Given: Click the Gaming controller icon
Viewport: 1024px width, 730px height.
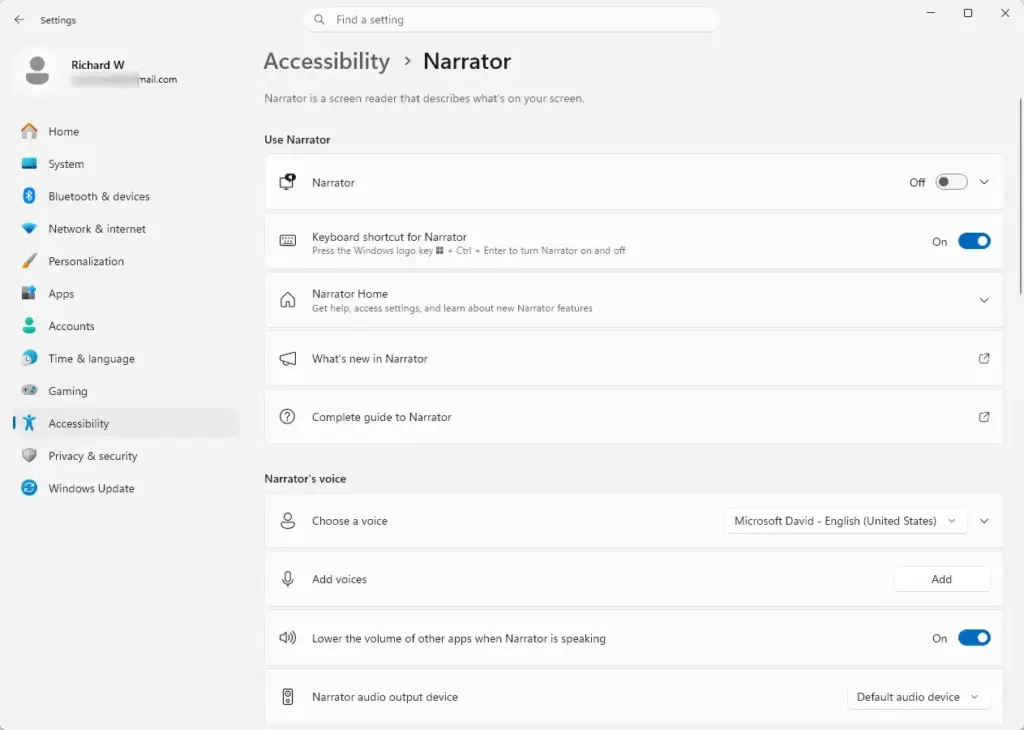Looking at the screenshot, I should point(29,390).
